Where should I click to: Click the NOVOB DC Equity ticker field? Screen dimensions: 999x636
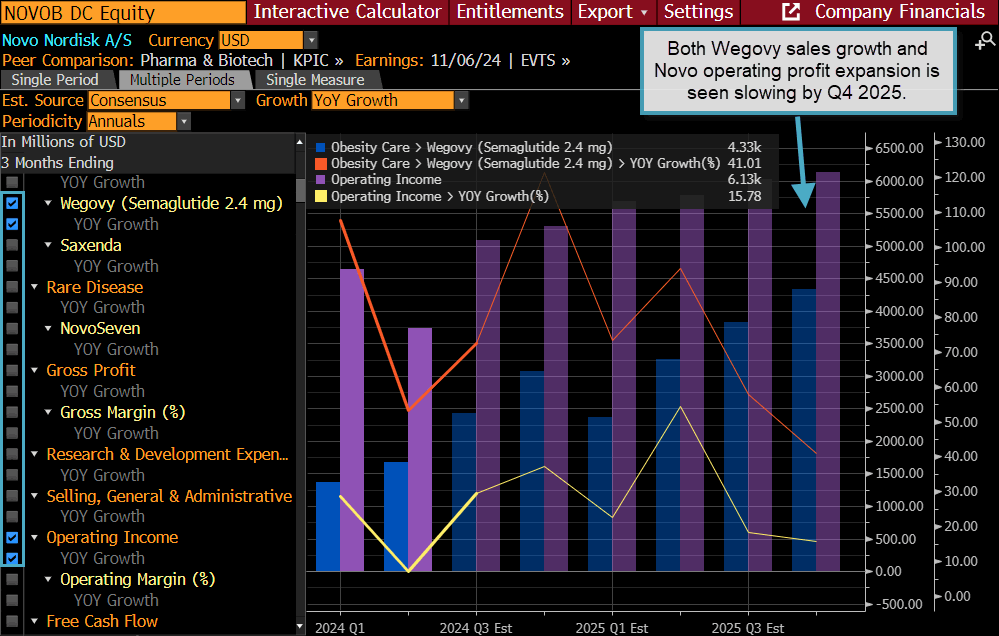tap(123, 12)
